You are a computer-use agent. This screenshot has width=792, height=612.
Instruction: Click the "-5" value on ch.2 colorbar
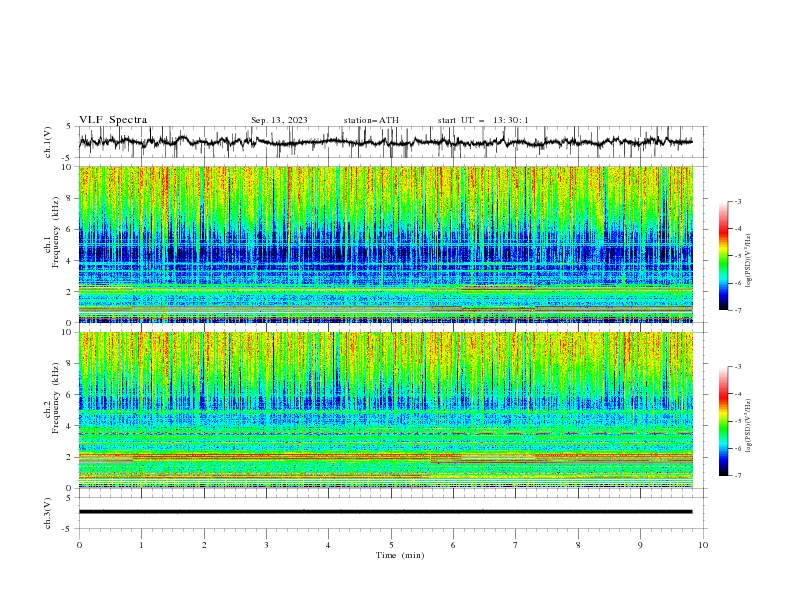737,421
